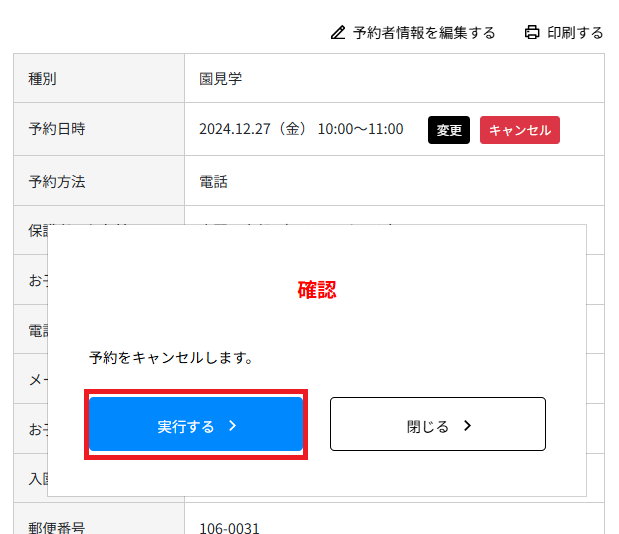This screenshot has width=619, height=534.
Task: Dismiss the dialog with 閉じる button
Action: [437, 425]
